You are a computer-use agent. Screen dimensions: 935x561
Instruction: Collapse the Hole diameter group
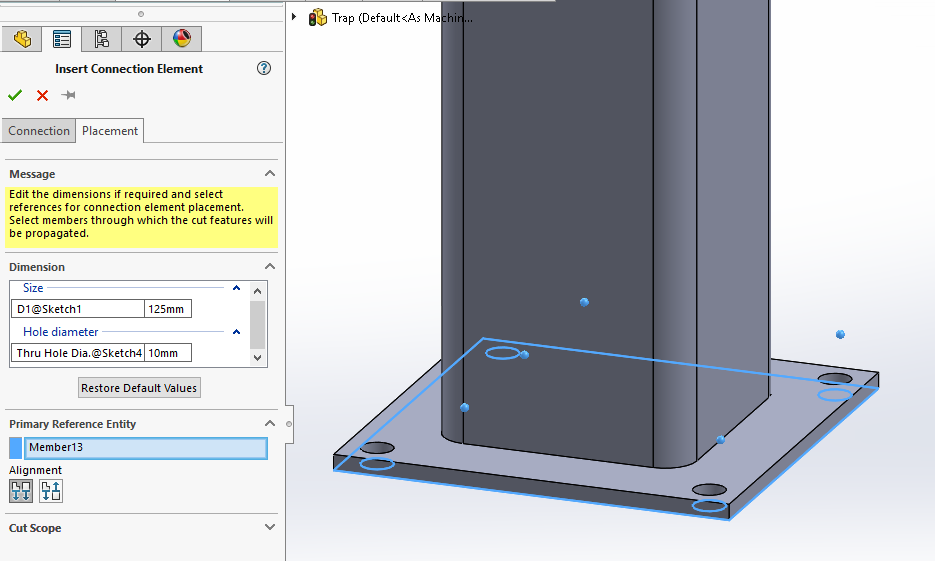pos(236,332)
